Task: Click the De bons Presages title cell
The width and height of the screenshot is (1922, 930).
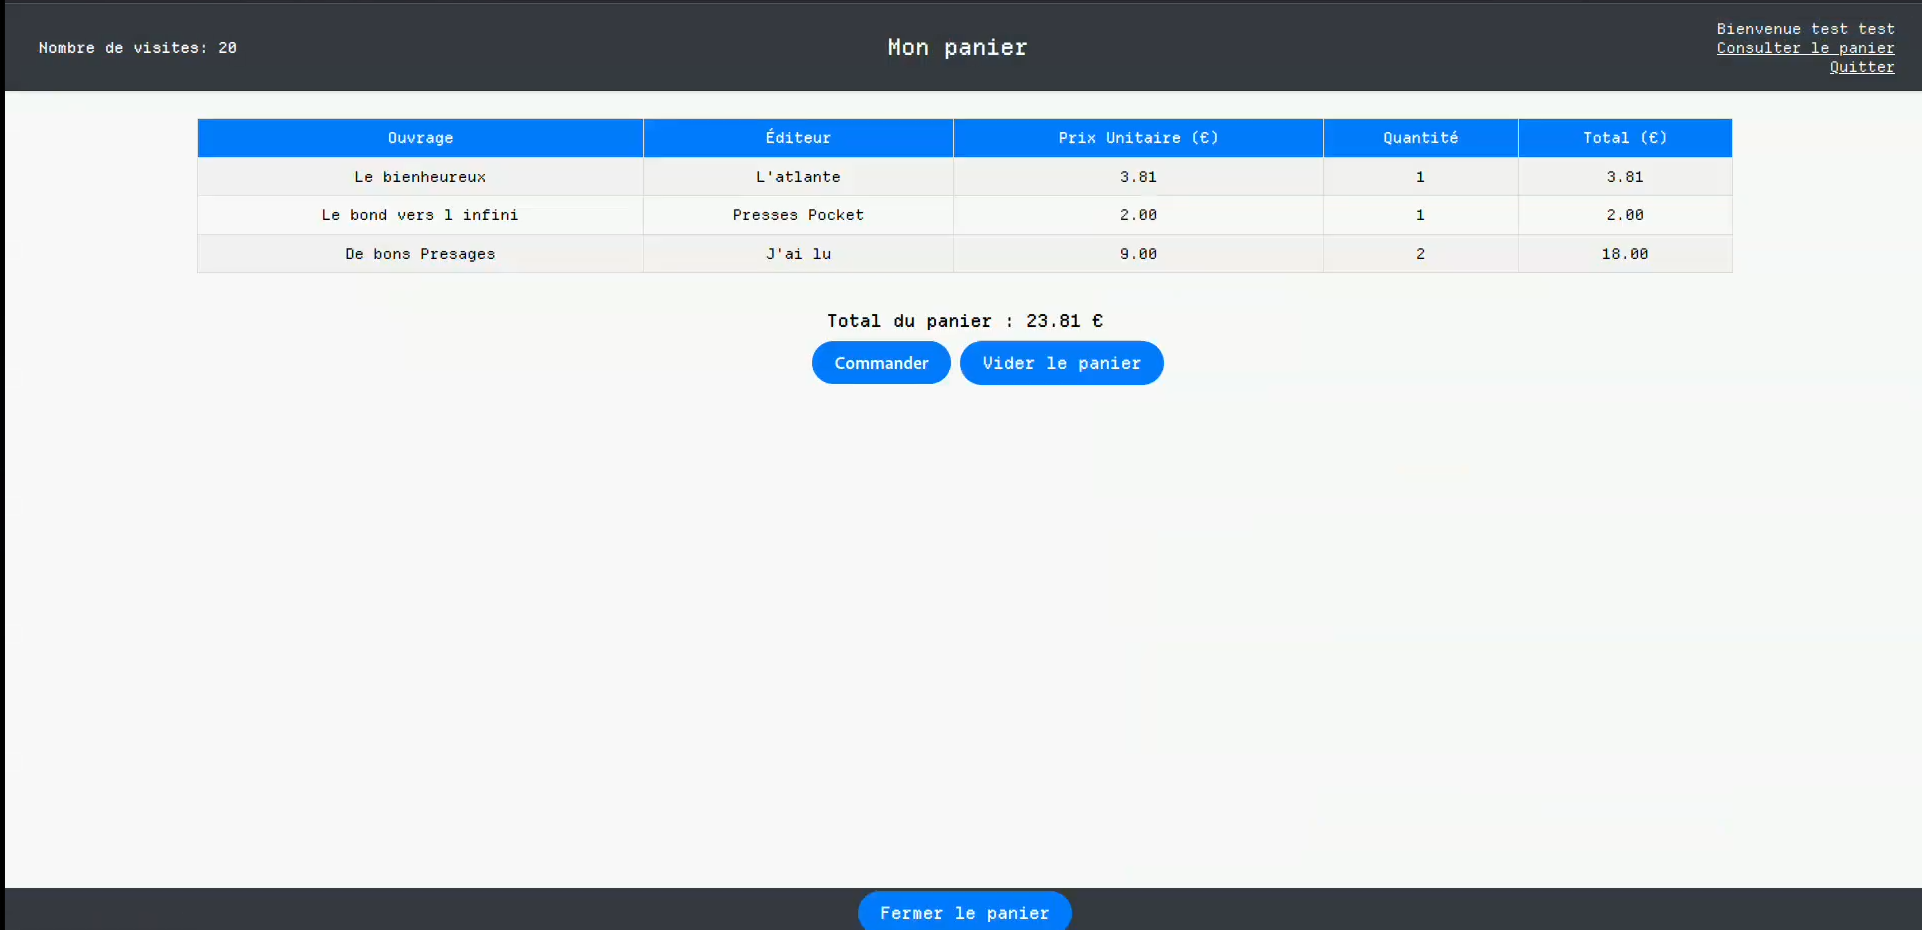Action: (x=420, y=254)
